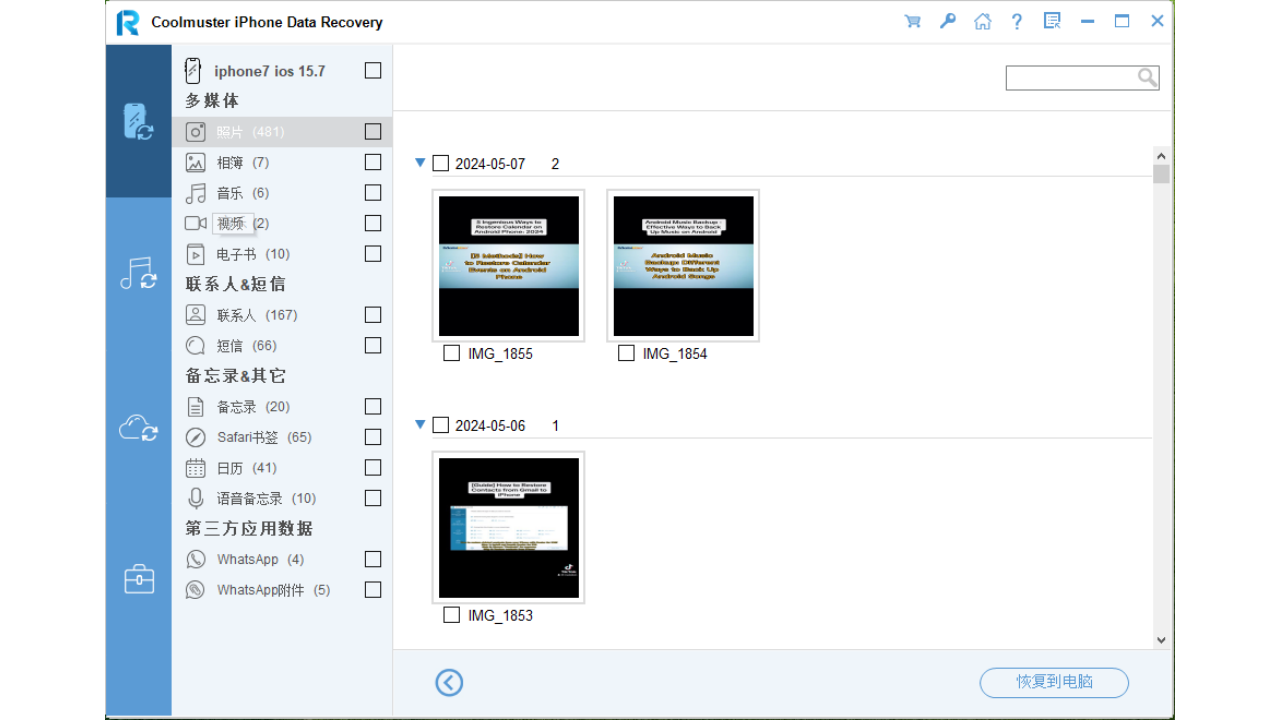Check the 照片 (481) checkbox
The image size is (1280, 720).
pyautogui.click(x=372, y=131)
